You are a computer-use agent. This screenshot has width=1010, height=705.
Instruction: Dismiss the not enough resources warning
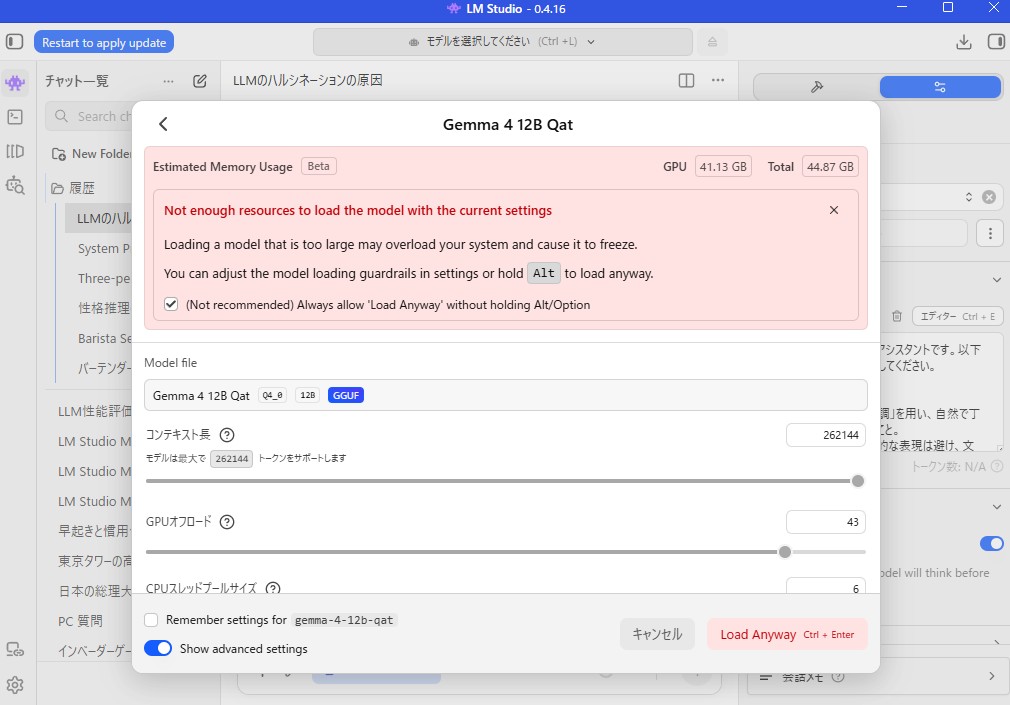click(x=834, y=210)
